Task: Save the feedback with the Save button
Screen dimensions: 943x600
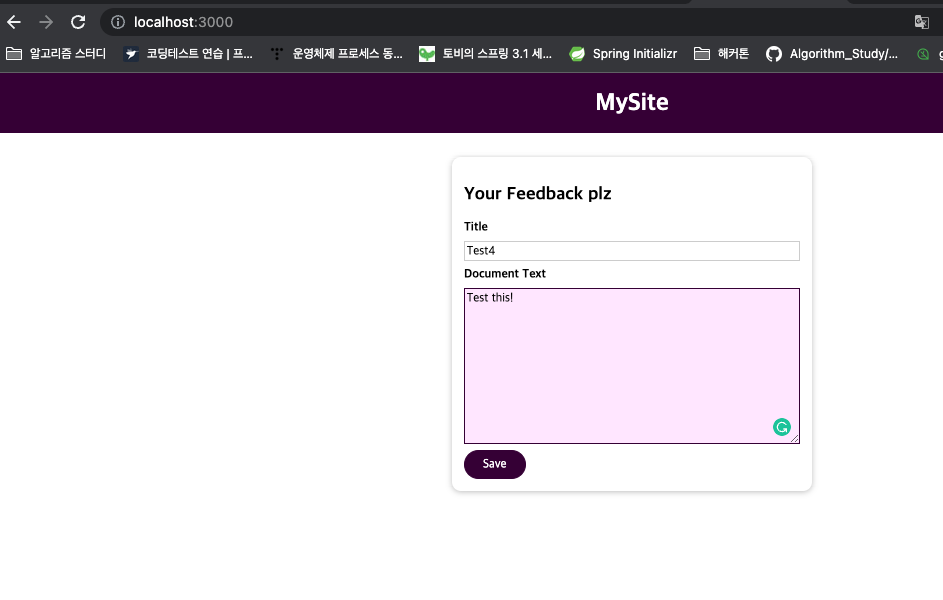Action: [494, 464]
